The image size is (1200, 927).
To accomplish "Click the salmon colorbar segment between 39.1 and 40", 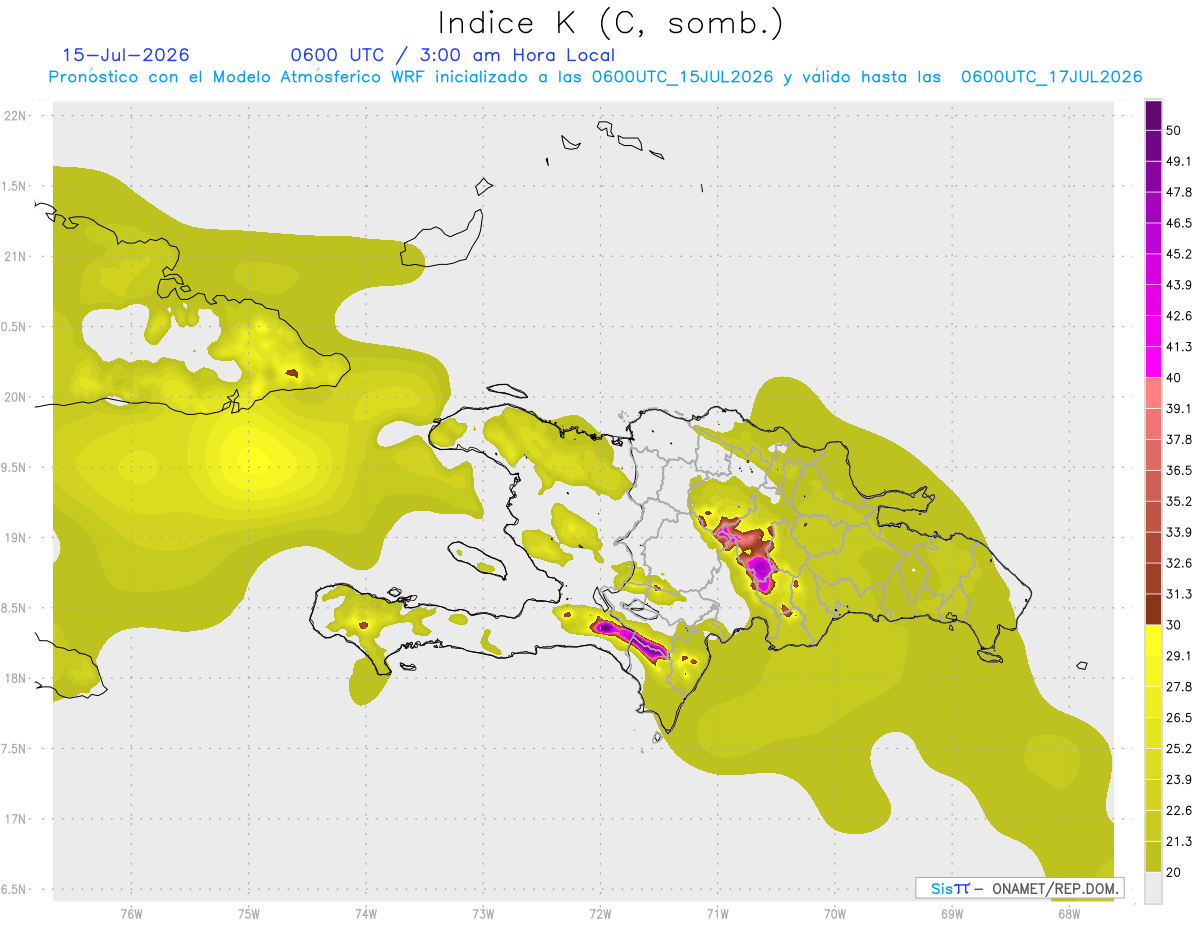I will pos(1154,394).
